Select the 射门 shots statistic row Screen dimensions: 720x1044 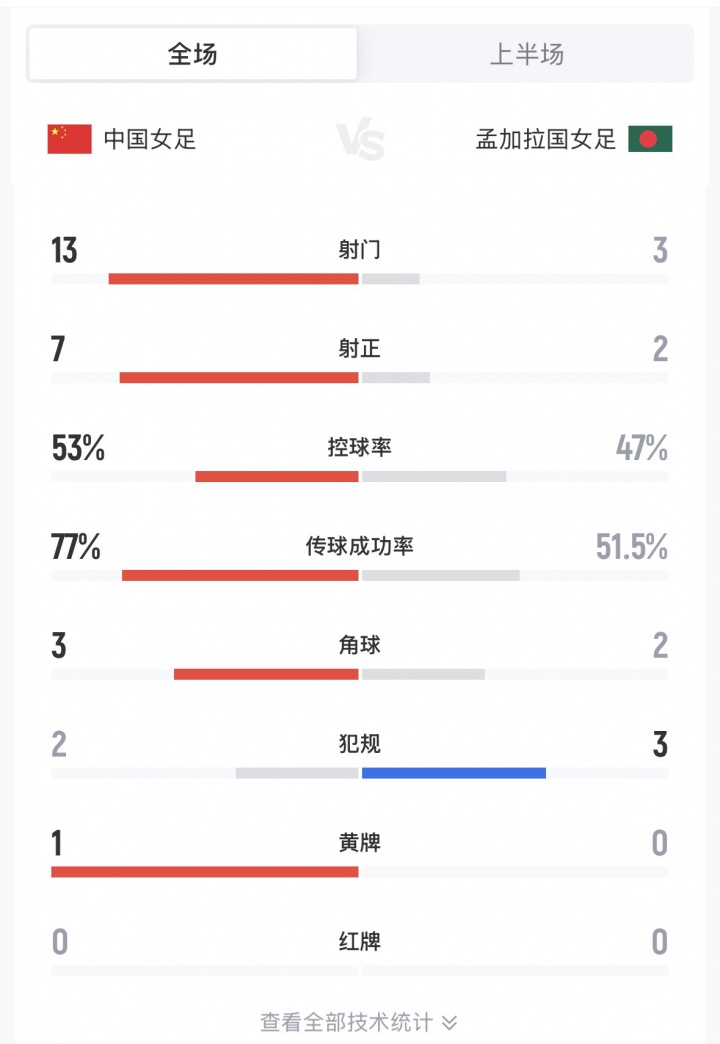(x=358, y=251)
